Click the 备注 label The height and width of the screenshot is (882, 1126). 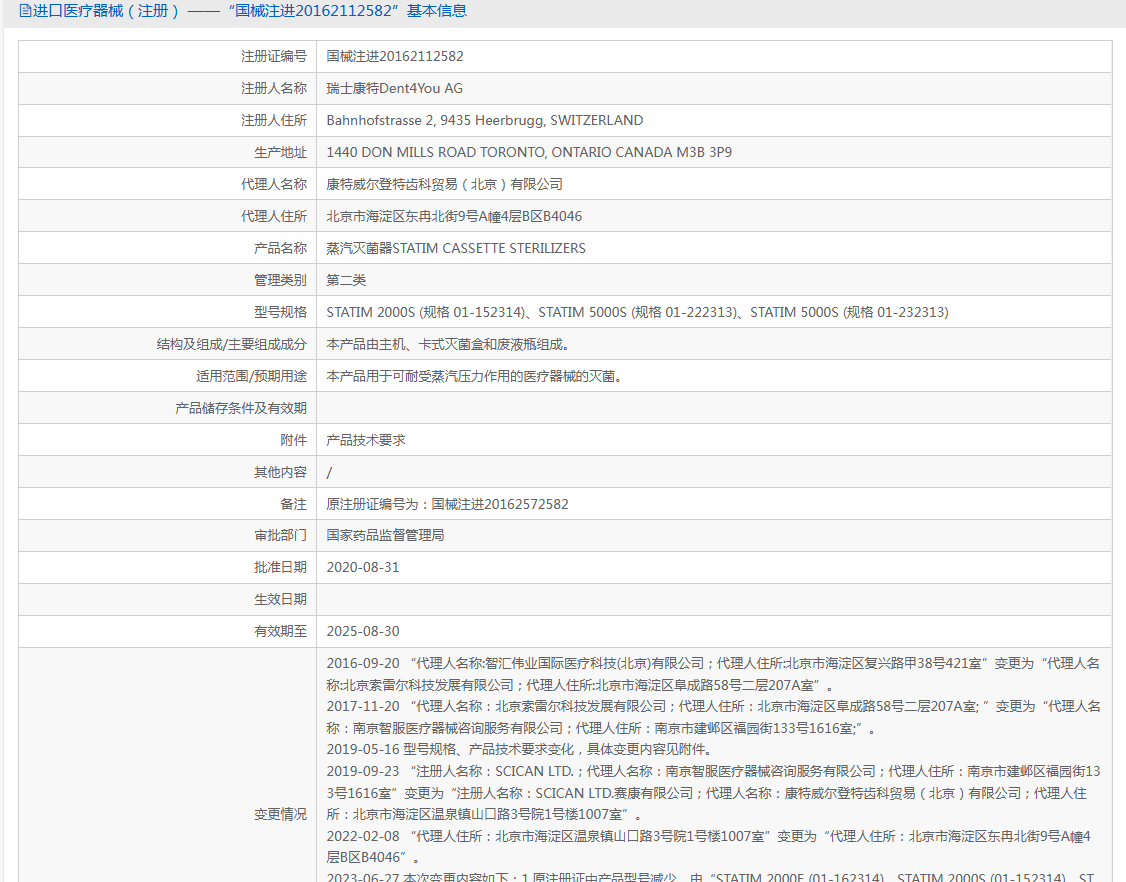click(x=294, y=504)
